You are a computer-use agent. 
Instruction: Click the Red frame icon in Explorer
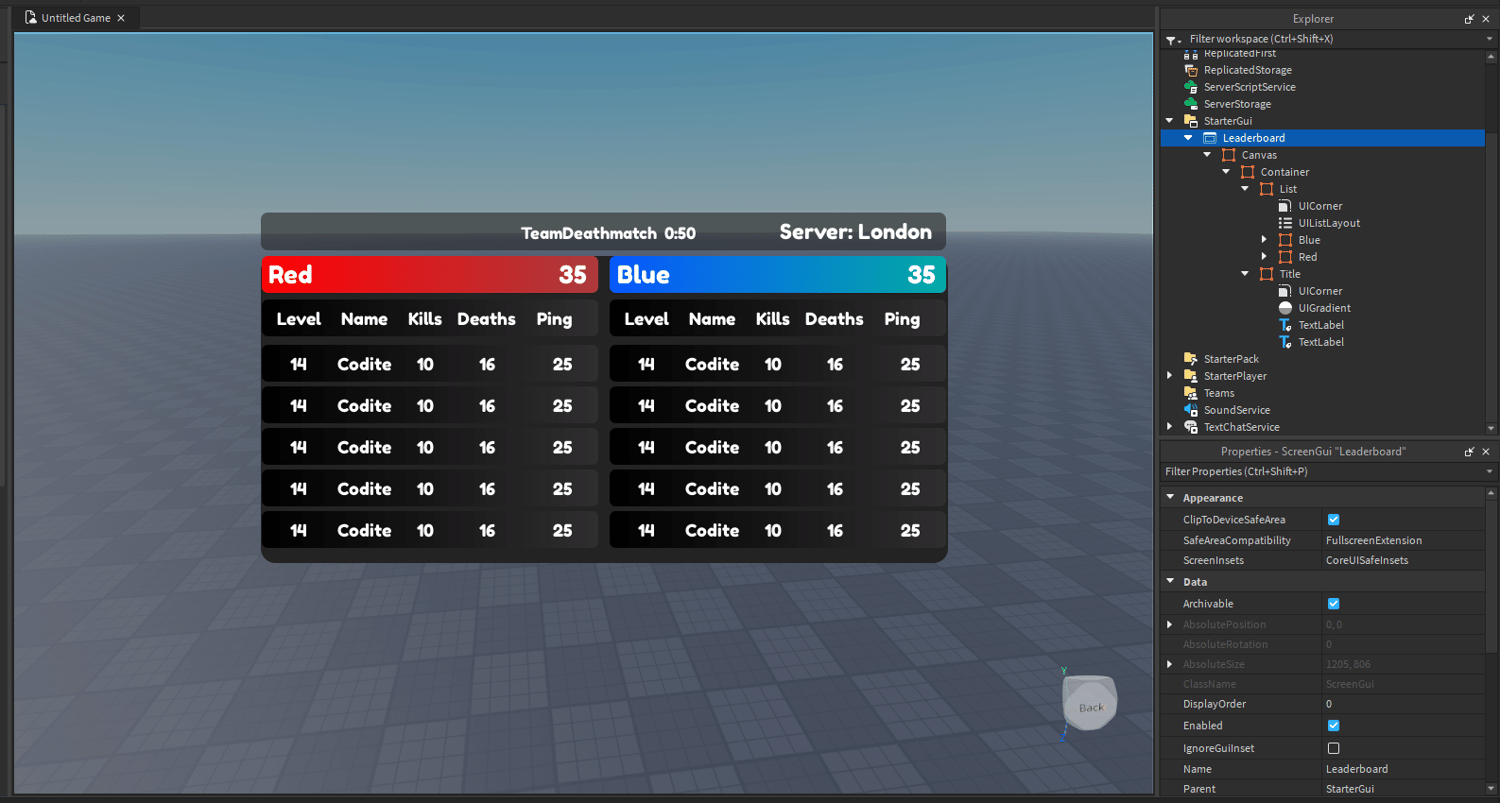click(1285, 257)
